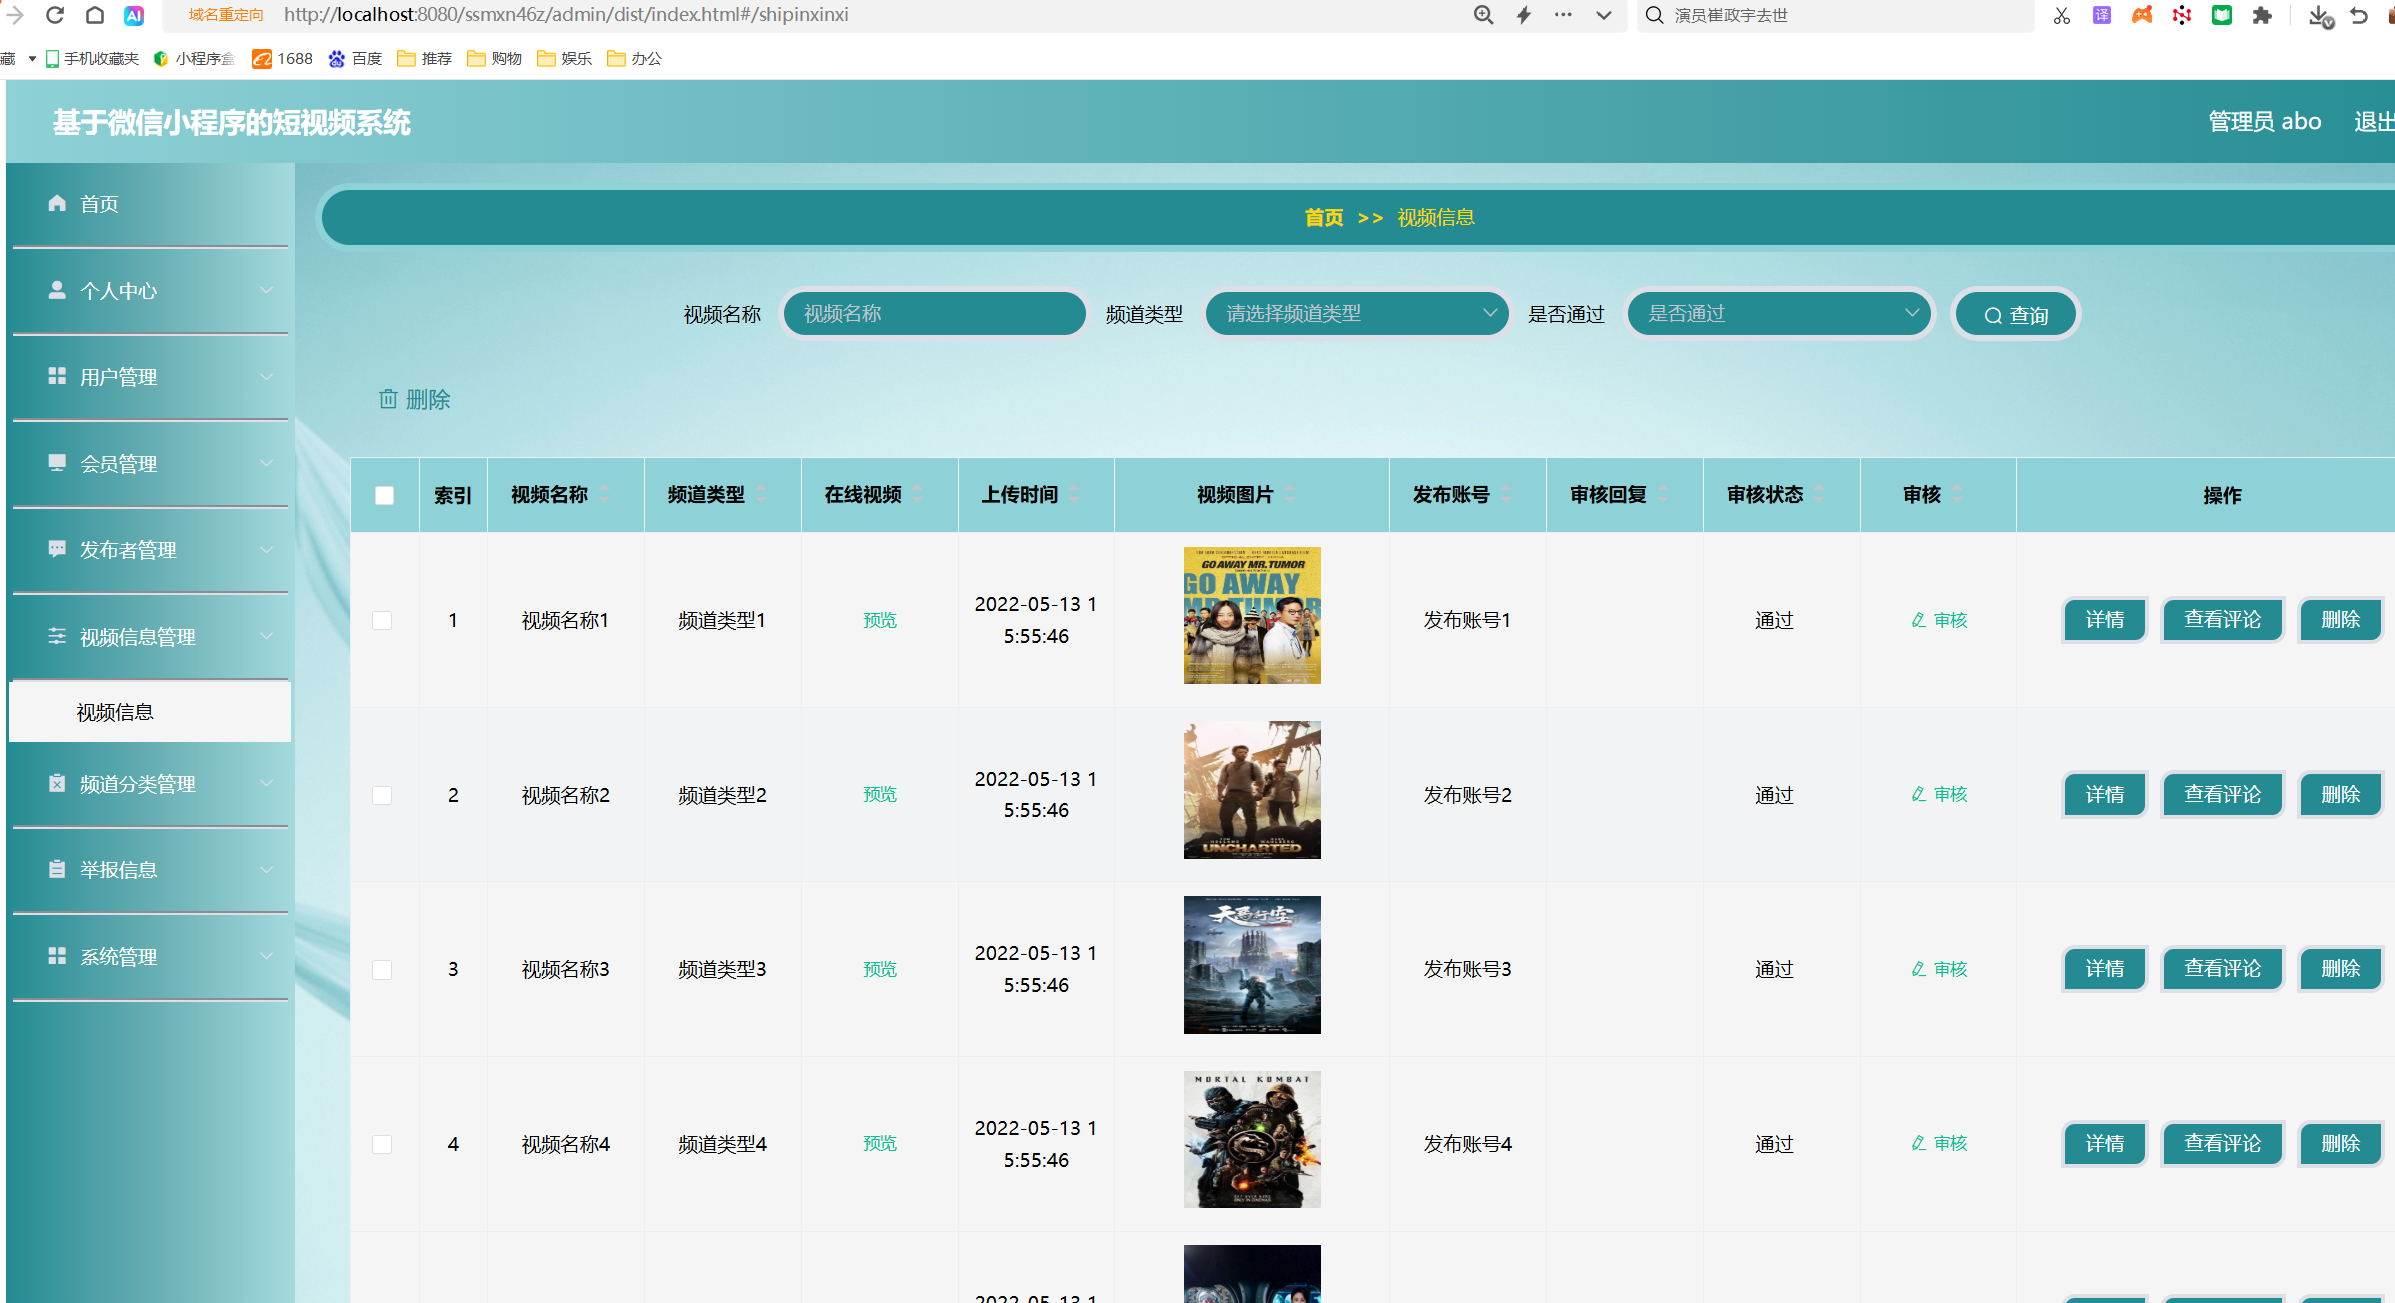This screenshot has width=2395, height=1303.
Task: Open the 购物 bookmarks folder
Action: pos(495,59)
